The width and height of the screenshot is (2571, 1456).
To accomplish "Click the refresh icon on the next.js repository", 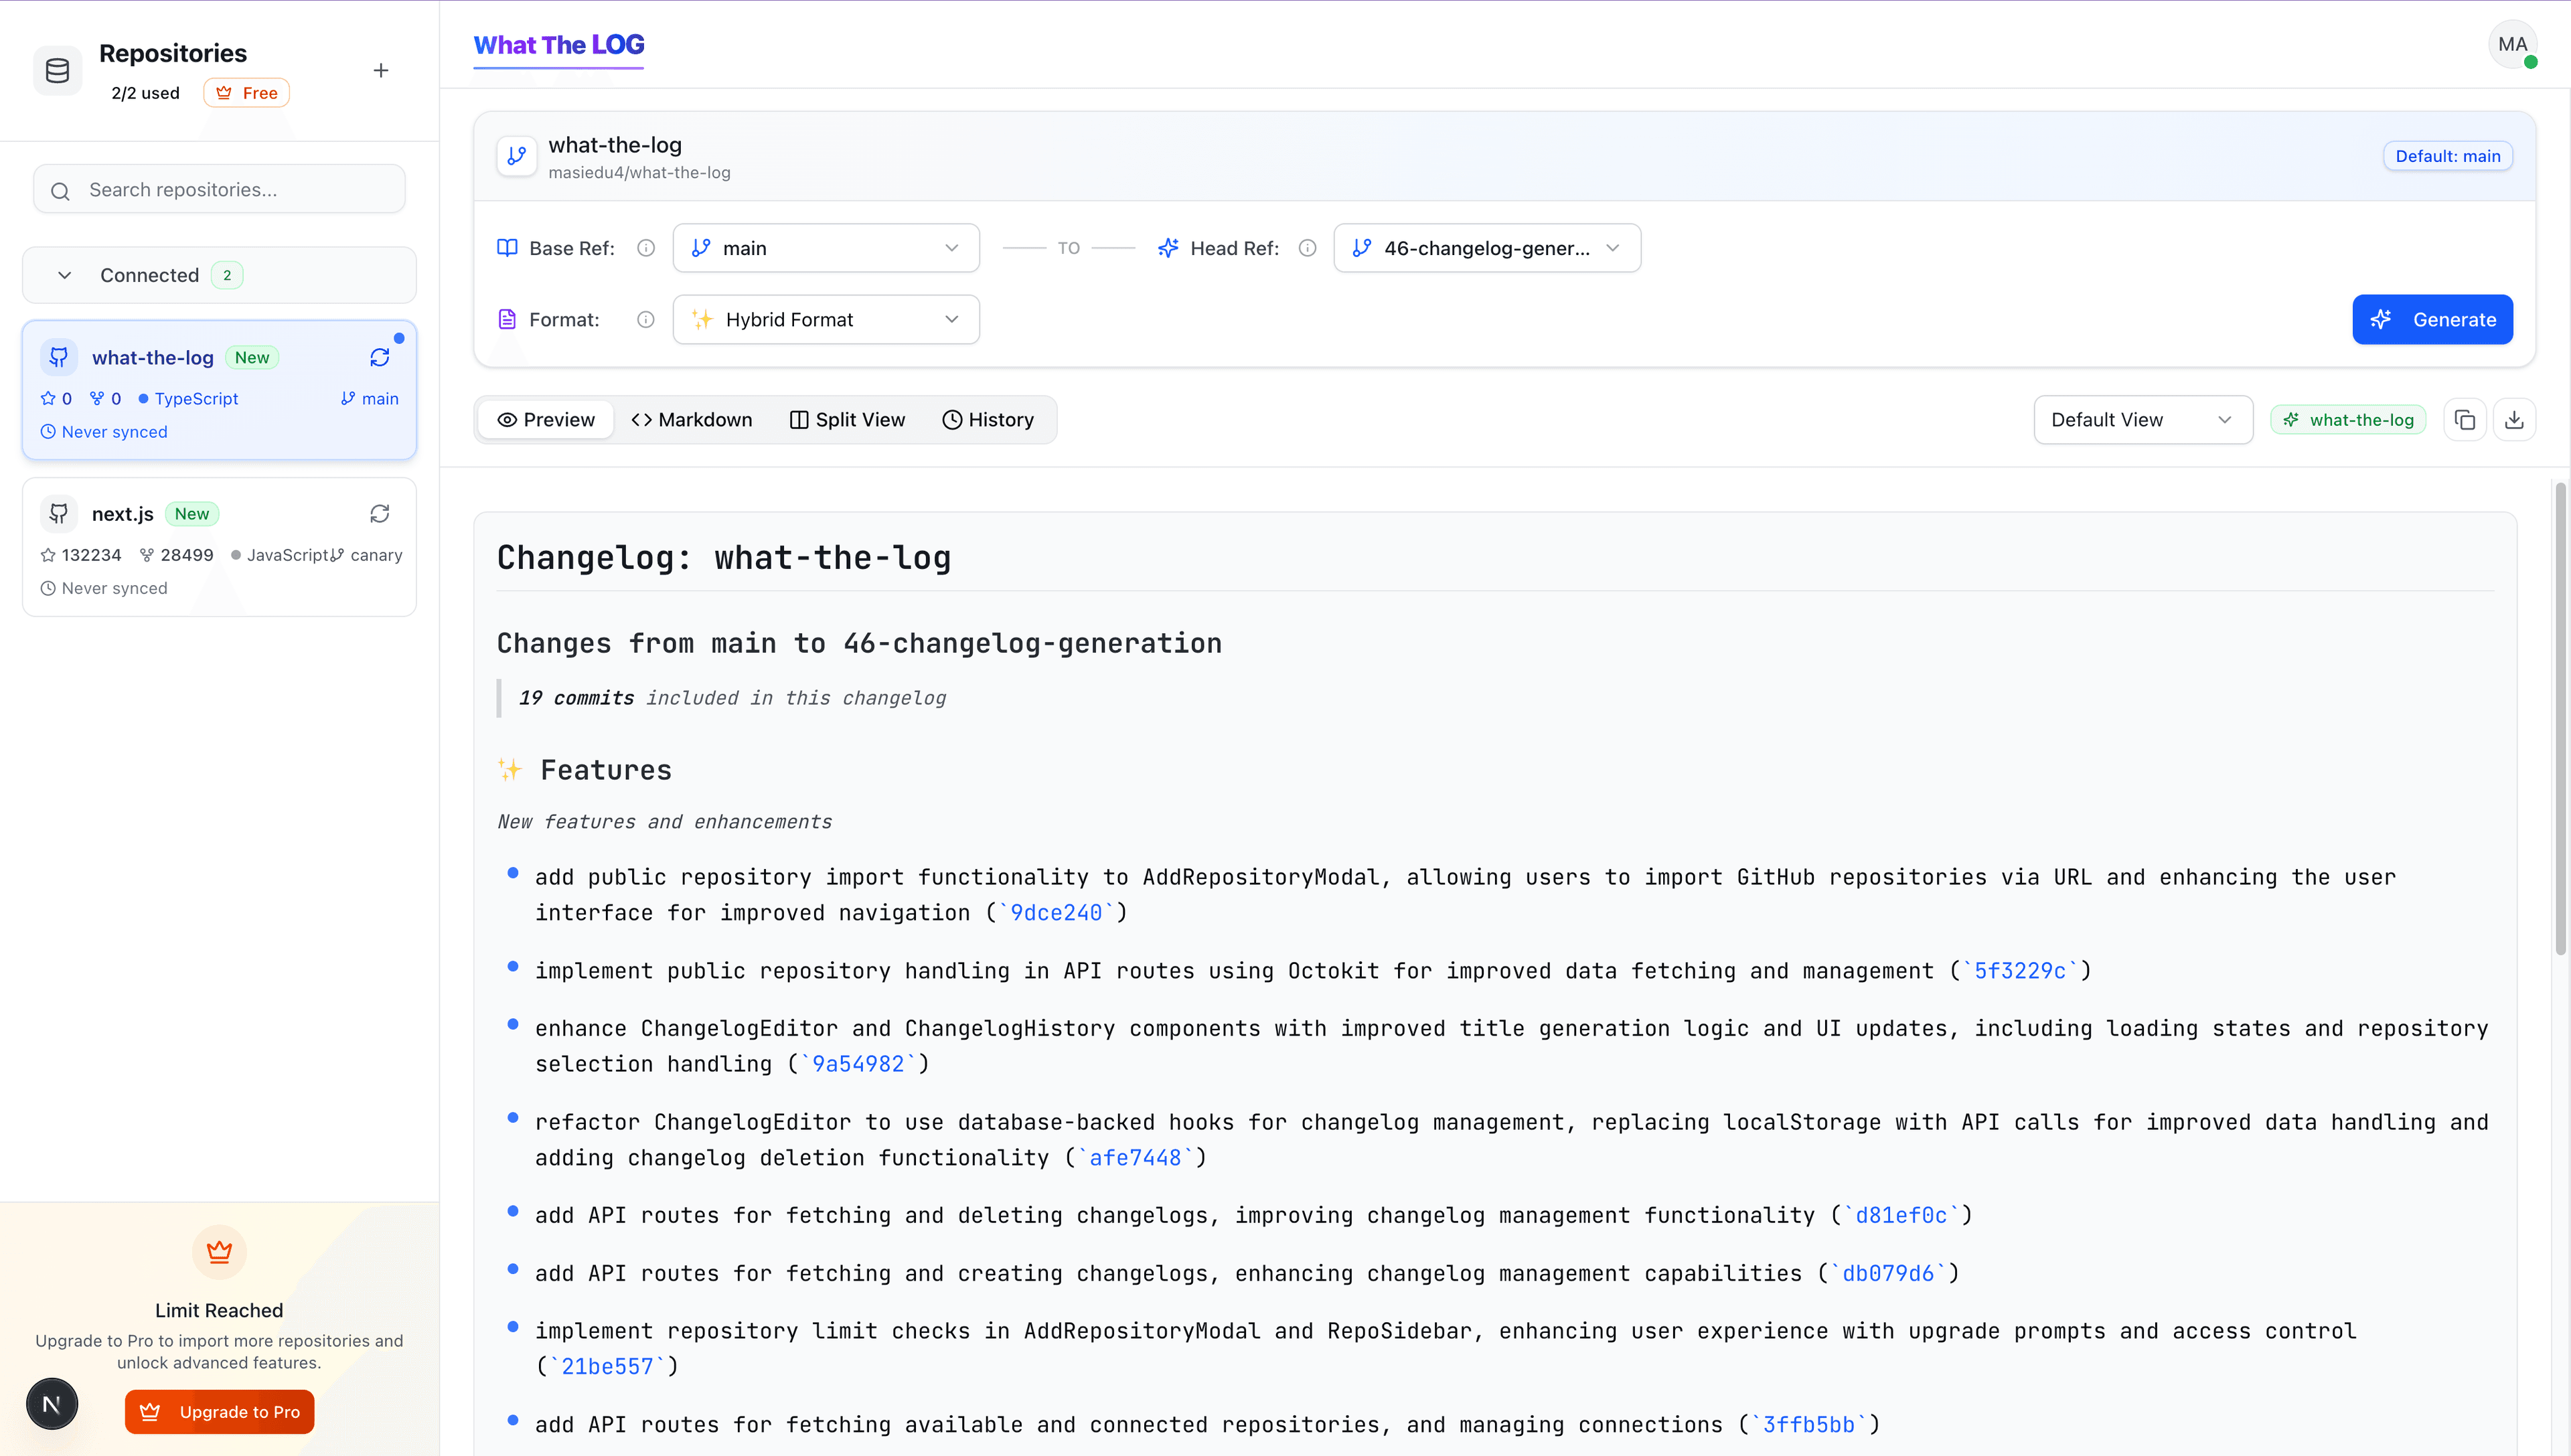I will [379, 513].
